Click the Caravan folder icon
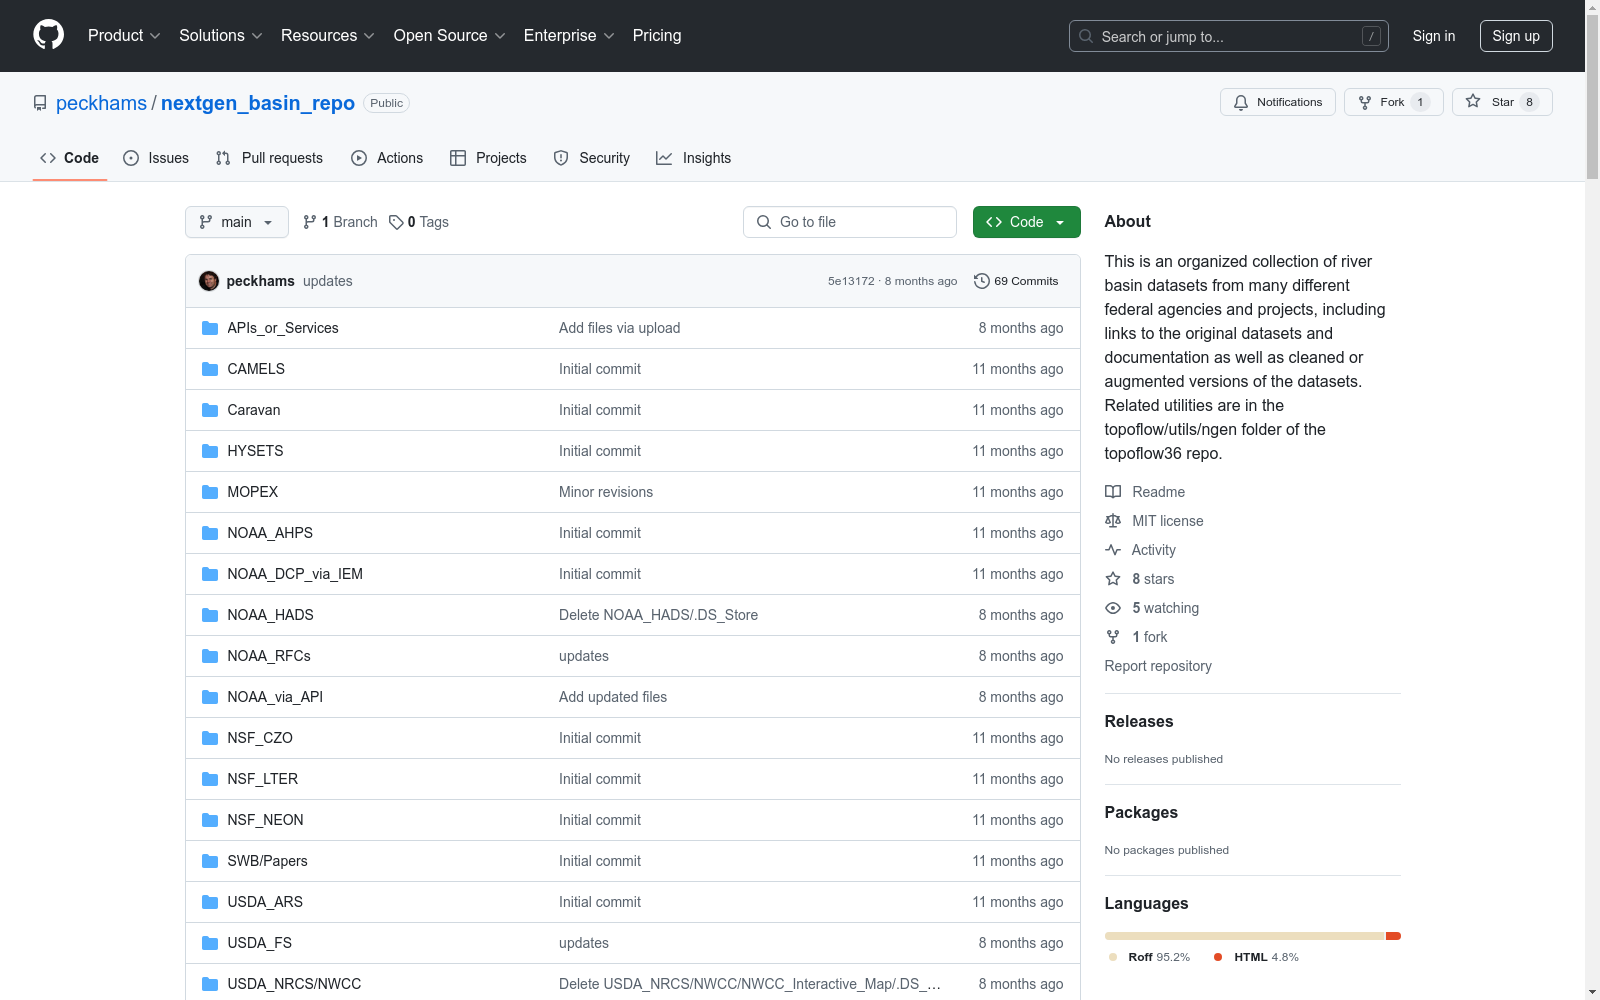The height and width of the screenshot is (1000, 1600). 210,410
